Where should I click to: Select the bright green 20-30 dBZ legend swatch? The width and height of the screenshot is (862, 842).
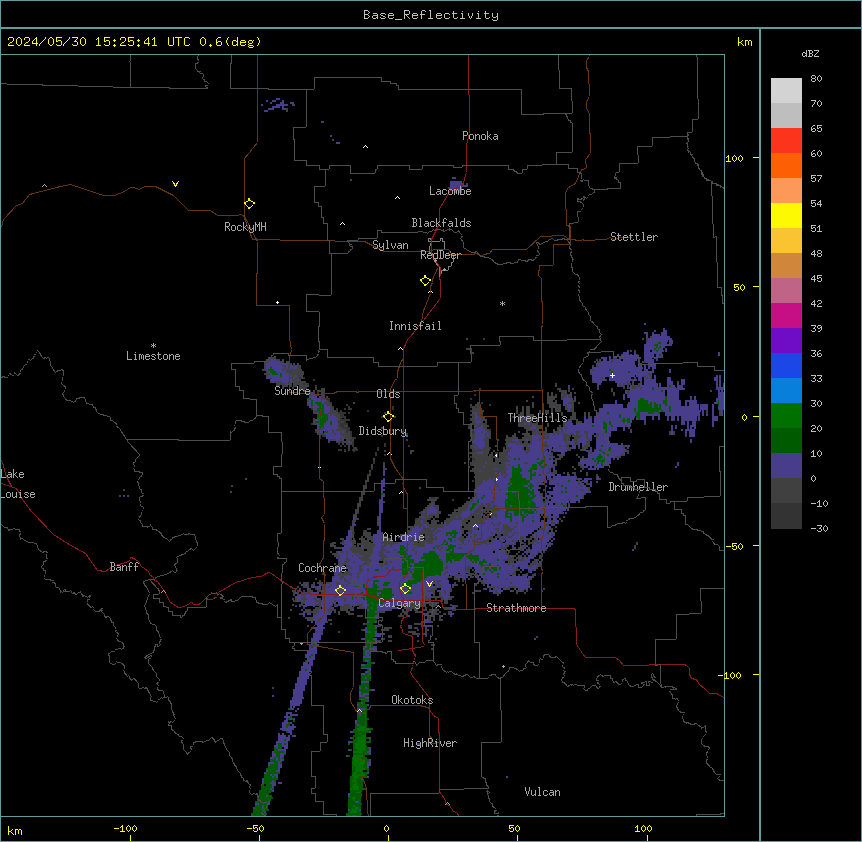[786, 416]
